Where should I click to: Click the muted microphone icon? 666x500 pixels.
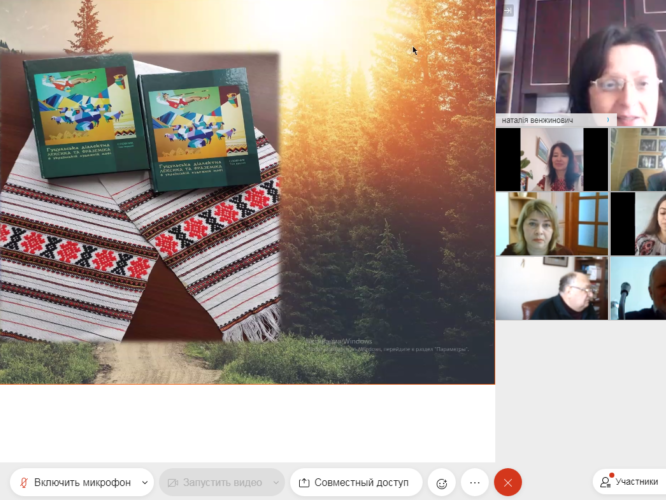(24, 482)
